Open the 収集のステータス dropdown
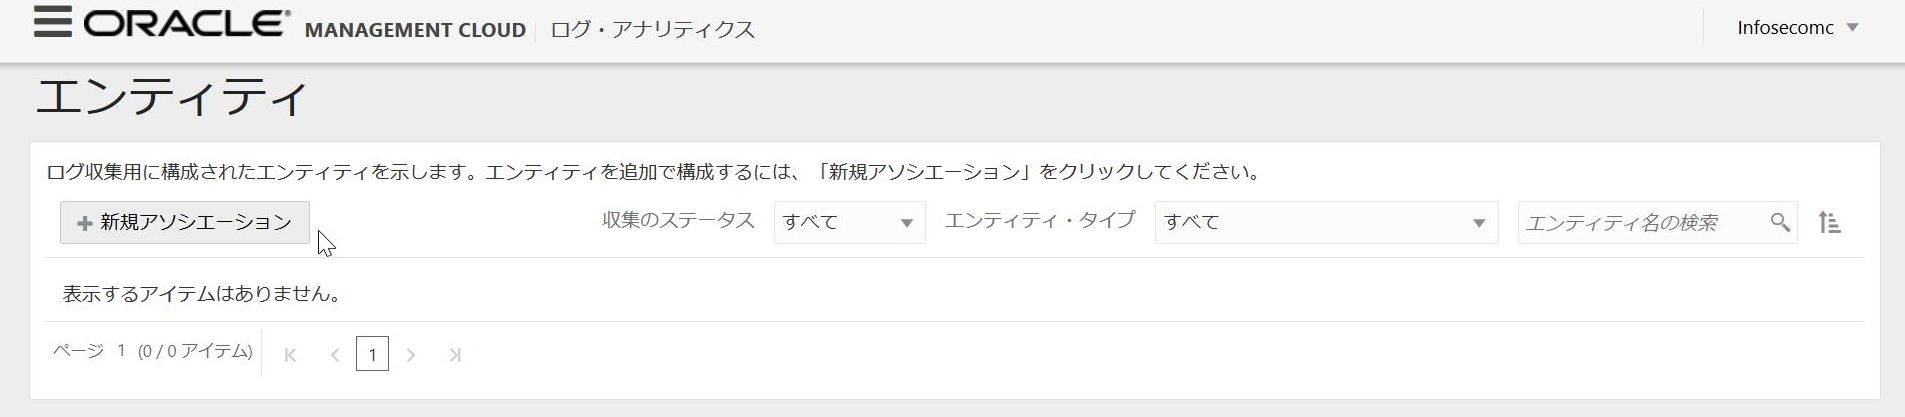The height and width of the screenshot is (417, 1905). click(850, 222)
